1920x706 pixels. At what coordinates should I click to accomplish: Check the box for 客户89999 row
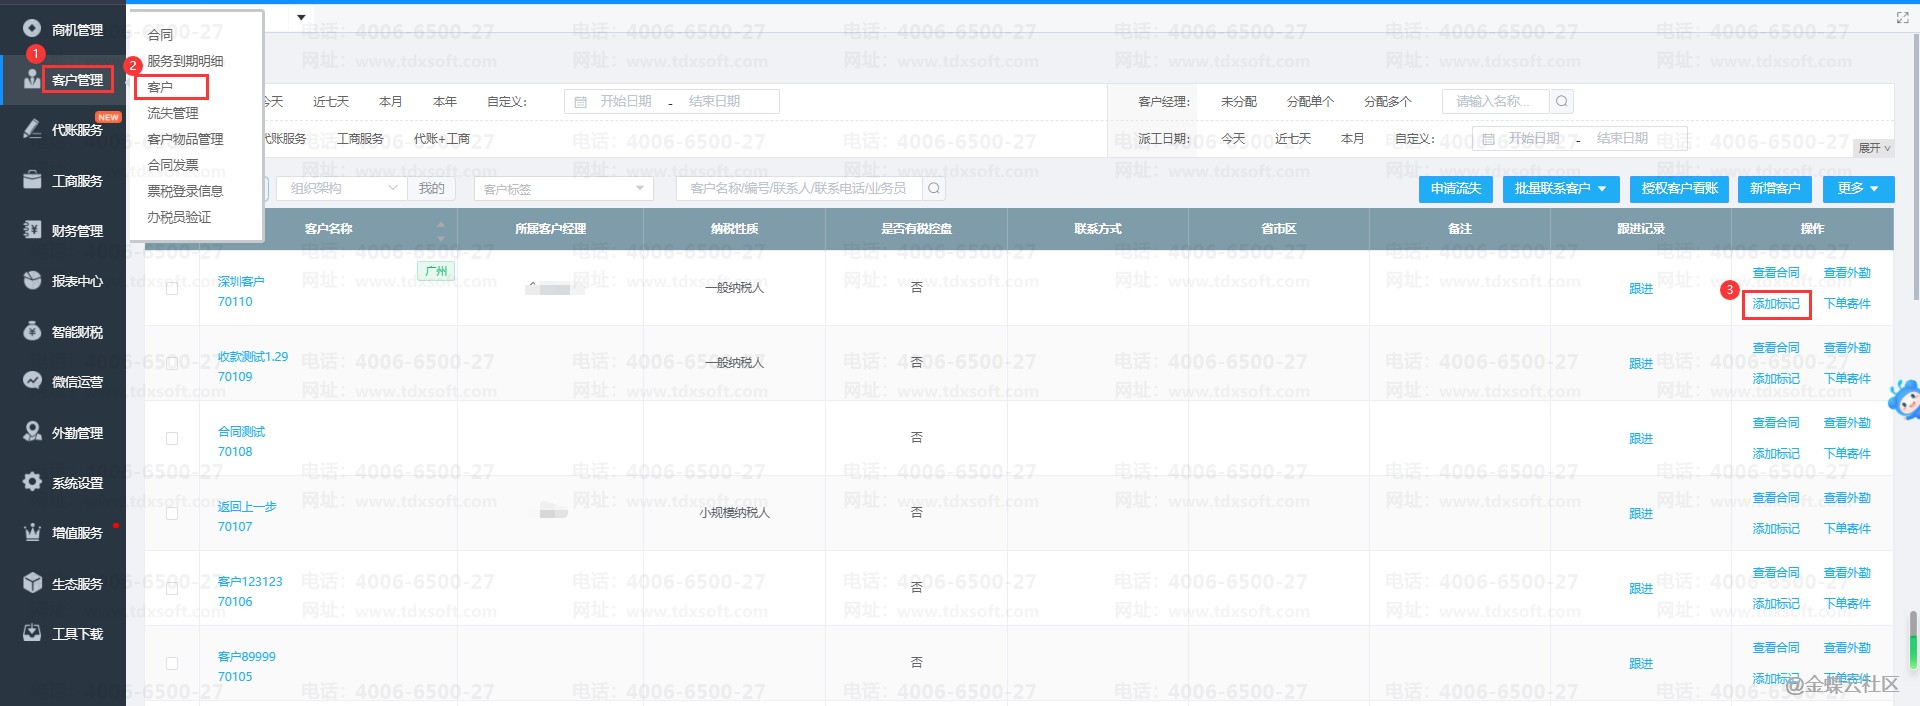point(172,663)
